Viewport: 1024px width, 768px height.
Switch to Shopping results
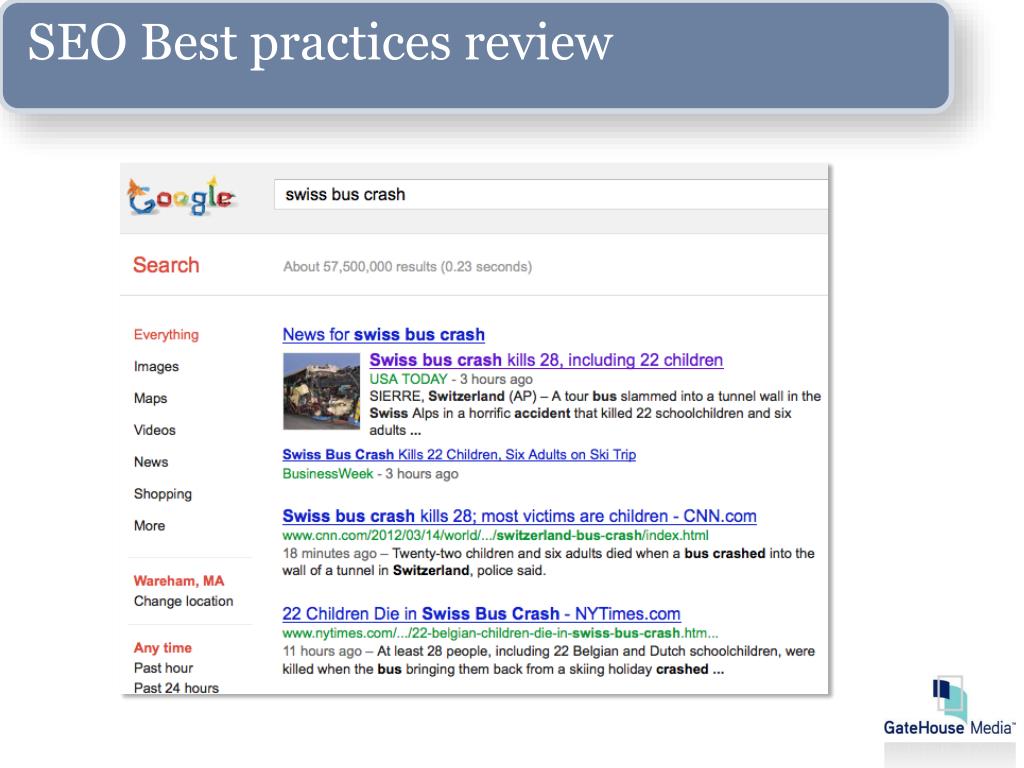click(x=163, y=494)
